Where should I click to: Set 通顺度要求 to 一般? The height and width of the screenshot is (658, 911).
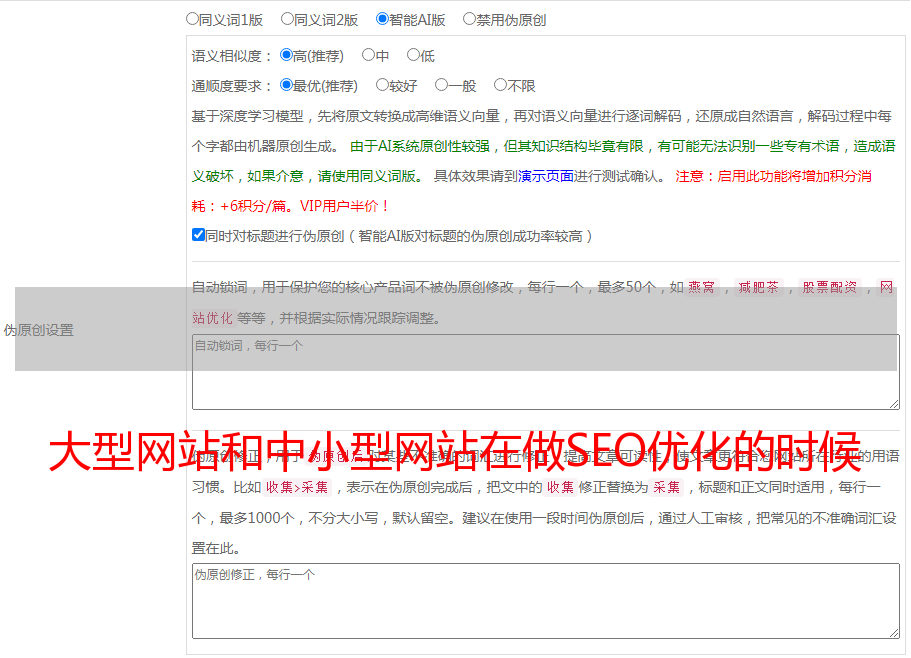point(442,85)
